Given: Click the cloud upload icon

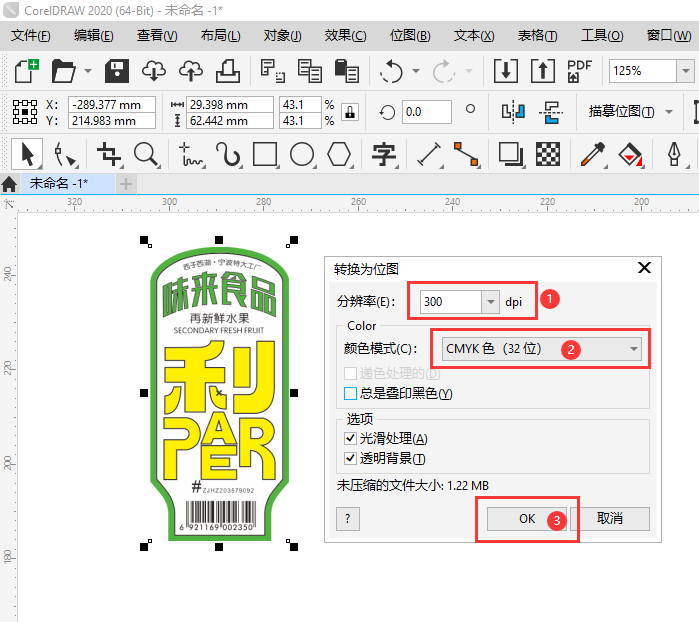Looking at the screenshot, I should click(191, 71).
